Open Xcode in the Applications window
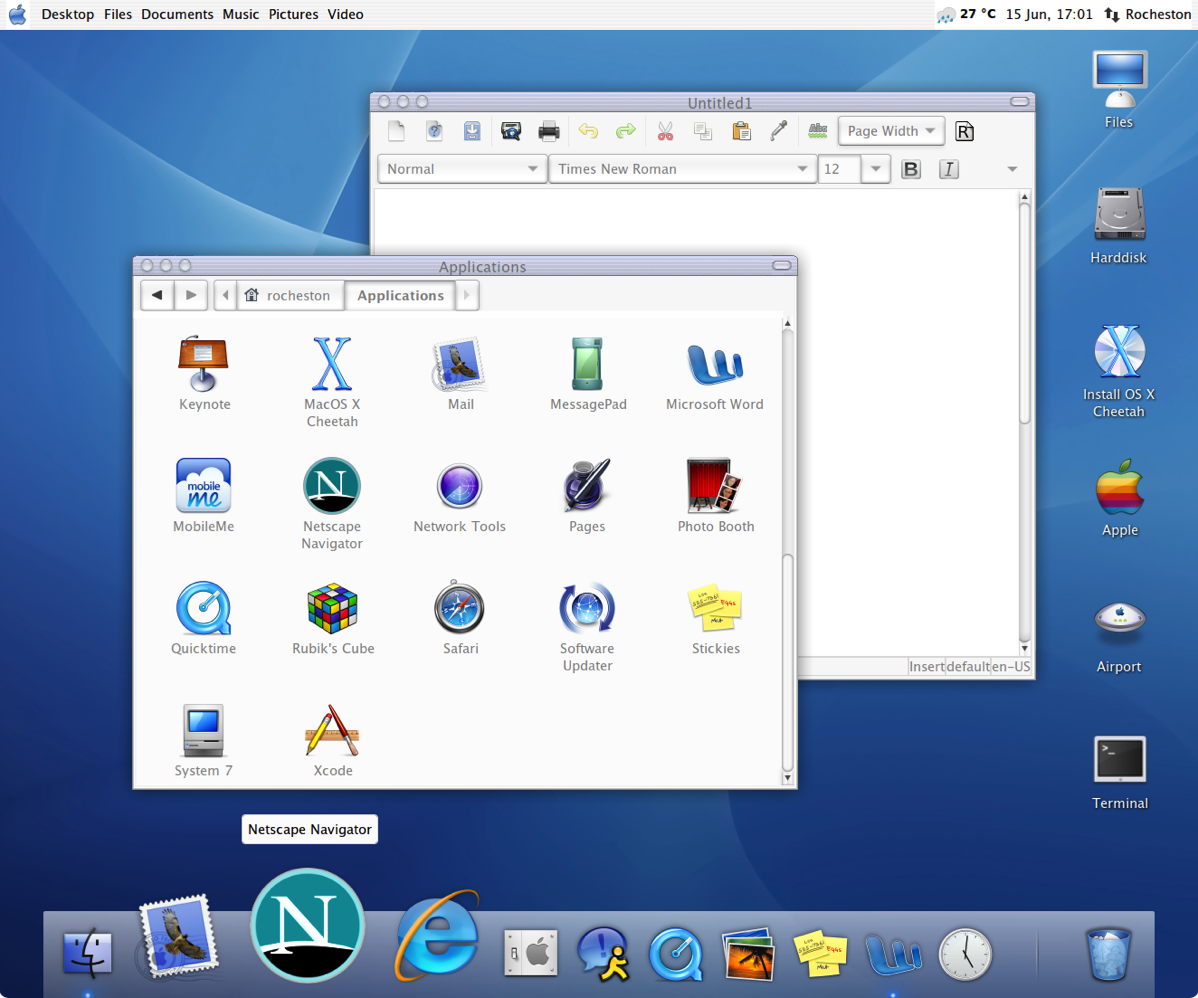 [x=332, y=730]
